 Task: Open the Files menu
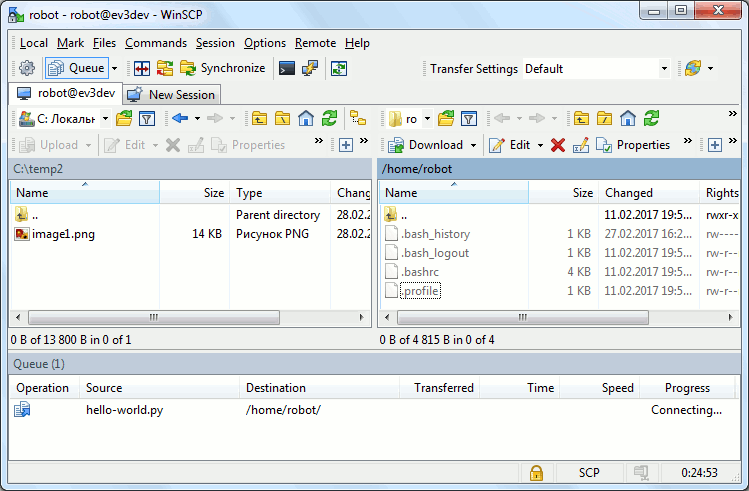tap(104, 43)
